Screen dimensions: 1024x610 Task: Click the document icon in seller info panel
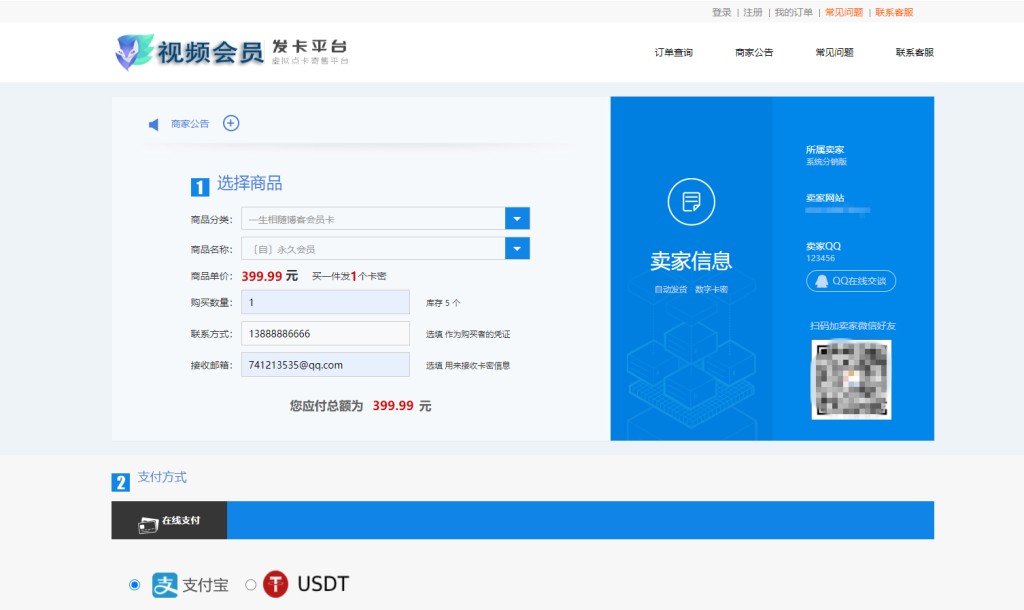click(x=690, y=201)
